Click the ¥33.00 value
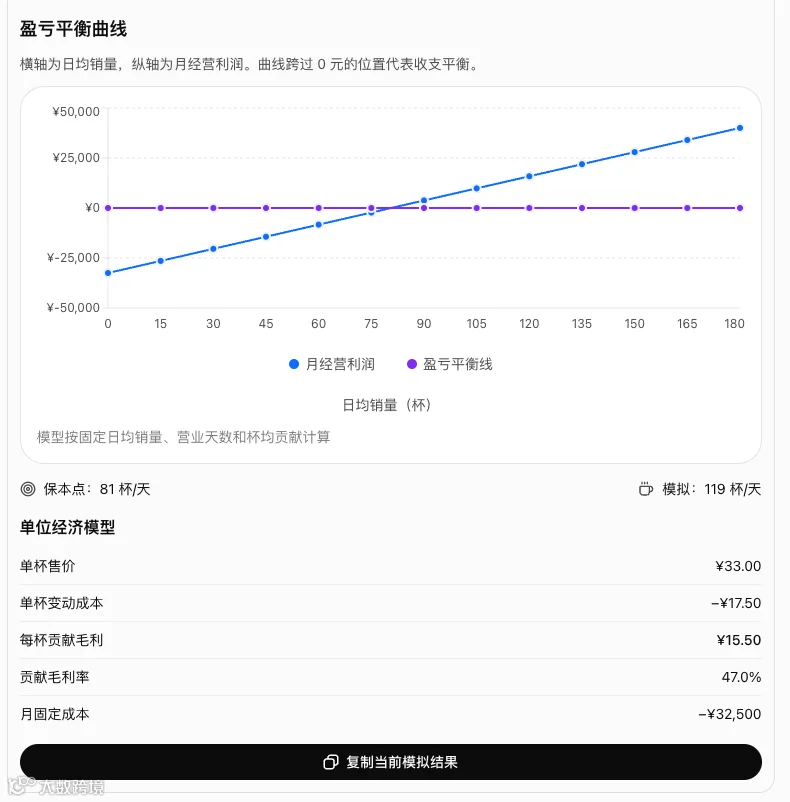790x802 pixels. pyautogui.click(x=738, y=566)
